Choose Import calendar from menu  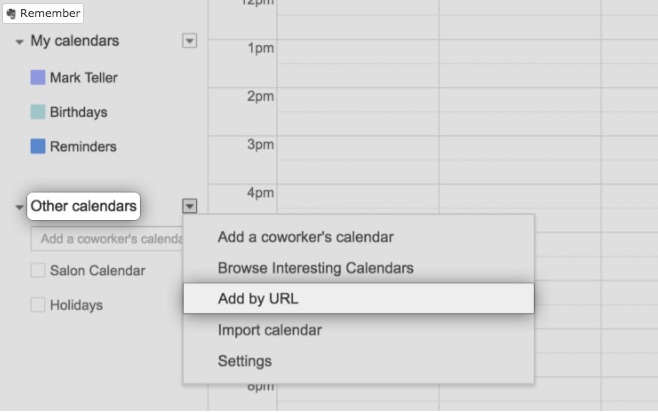point(269,329)
